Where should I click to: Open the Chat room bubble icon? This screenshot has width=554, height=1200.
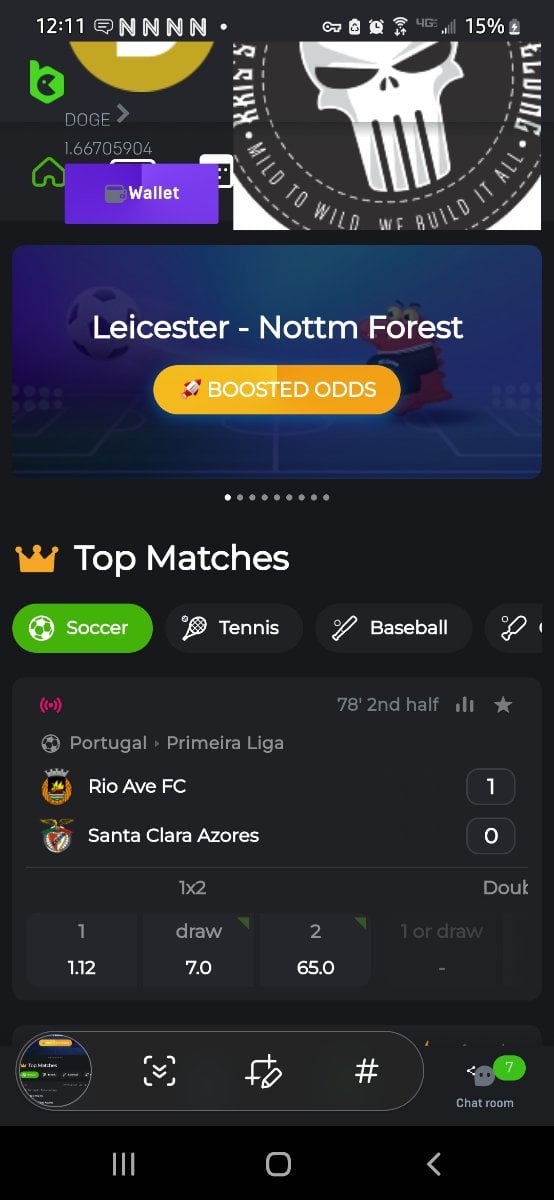[485, 1075]
